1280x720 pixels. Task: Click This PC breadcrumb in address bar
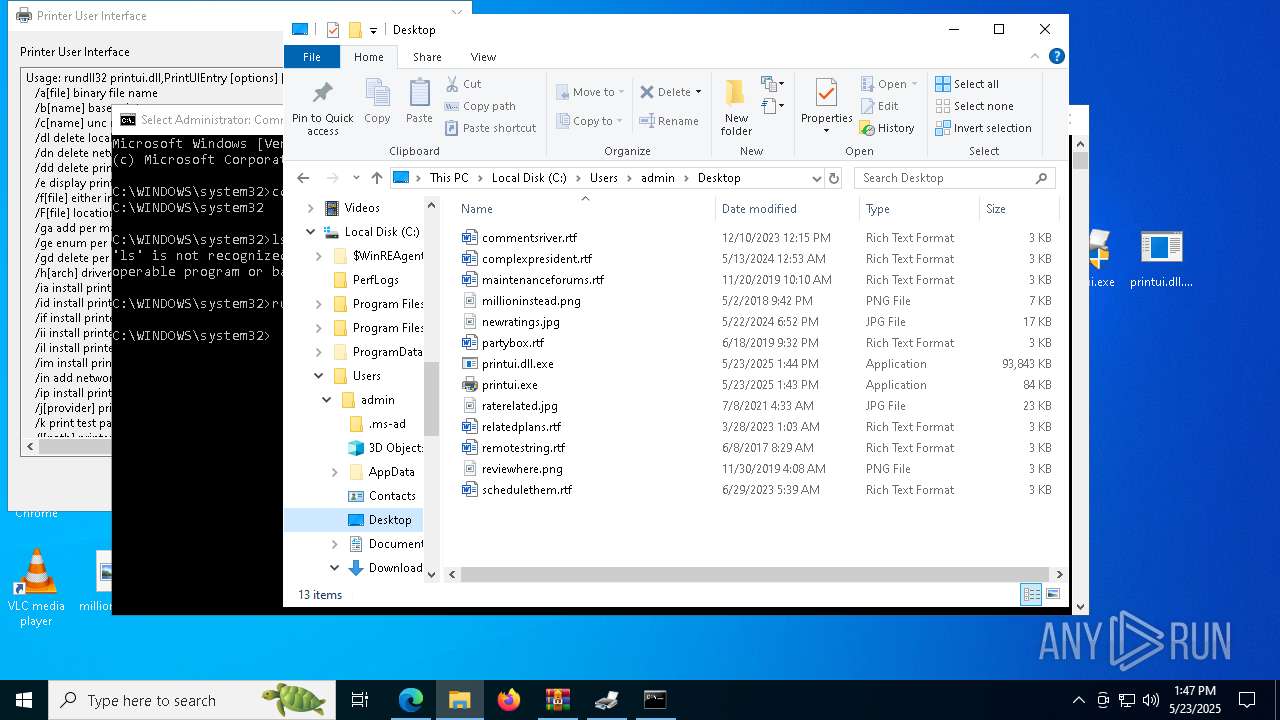pos(449,178)
